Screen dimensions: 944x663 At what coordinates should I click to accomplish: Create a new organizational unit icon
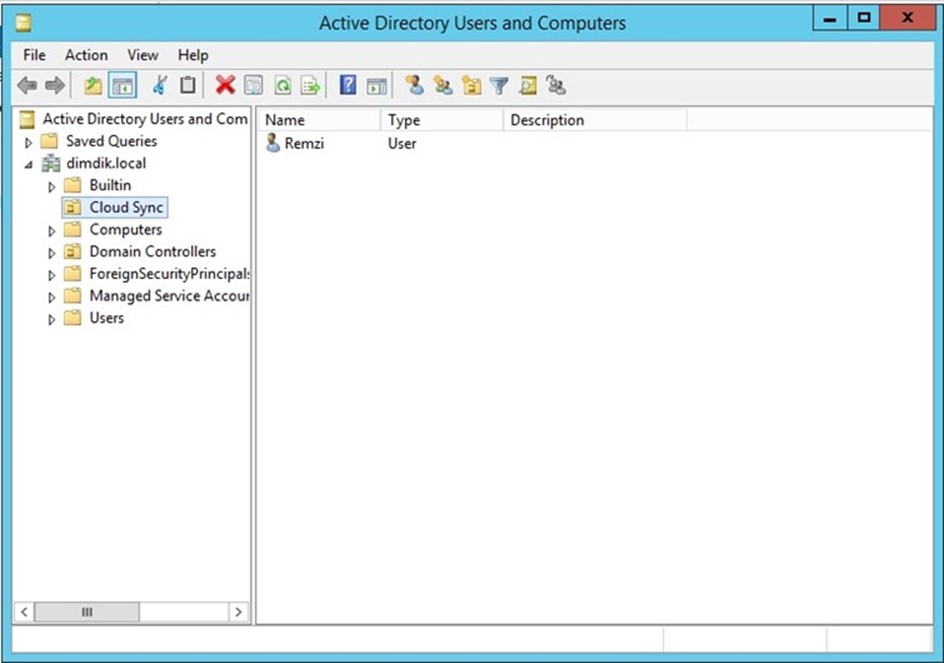471,86
